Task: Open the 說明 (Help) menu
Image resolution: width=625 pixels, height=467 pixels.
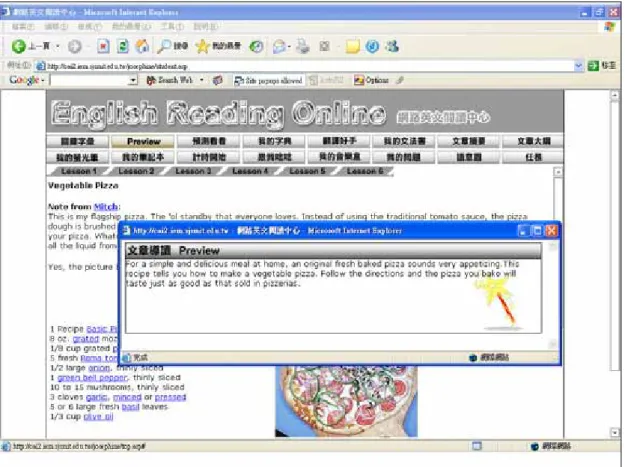Action: click(x=206, y=27)
